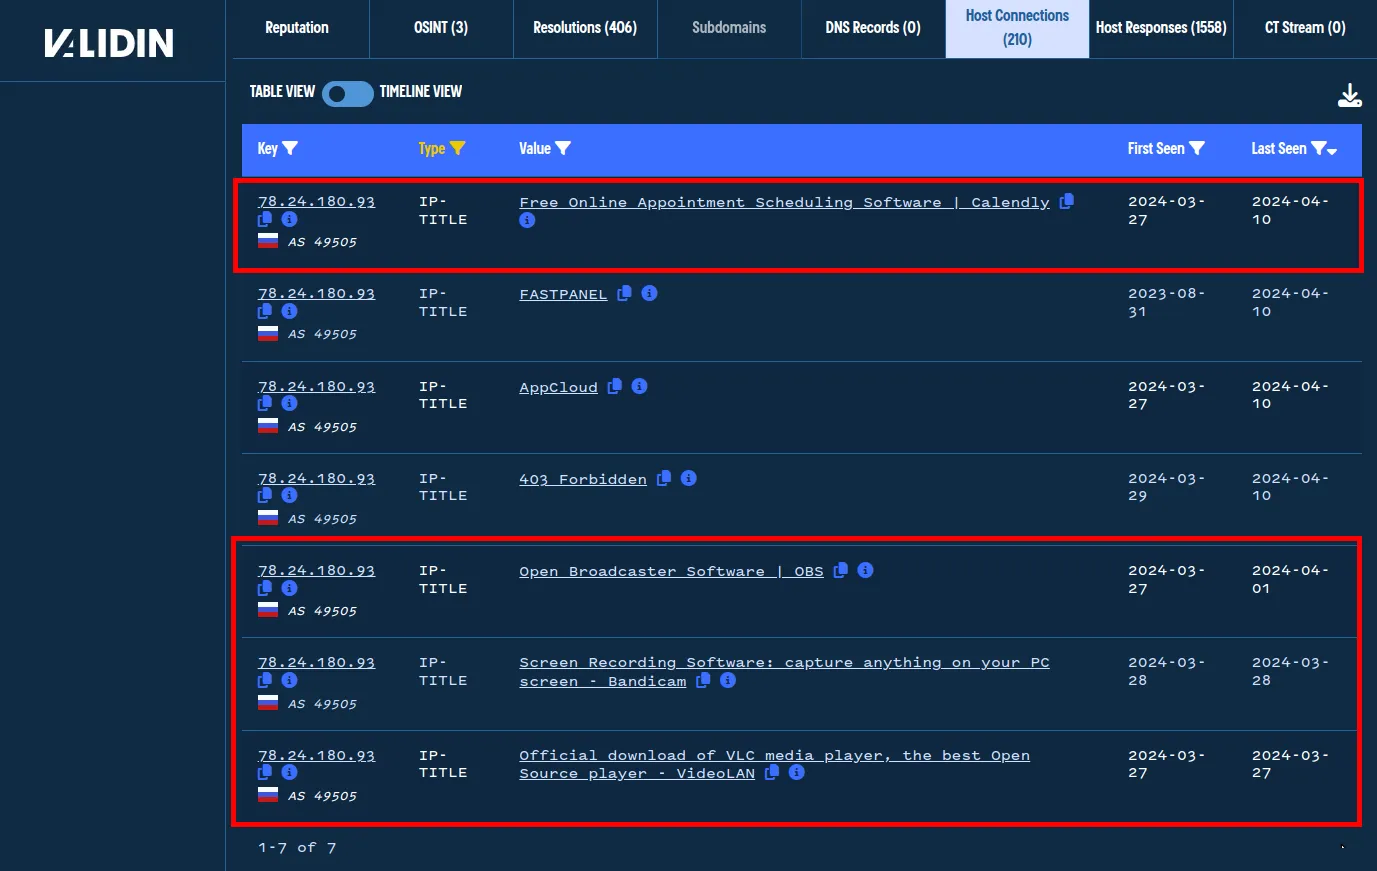Open the Calendly scheduling title link
Screen dimensions: 1377x871
tap(784, 202)
